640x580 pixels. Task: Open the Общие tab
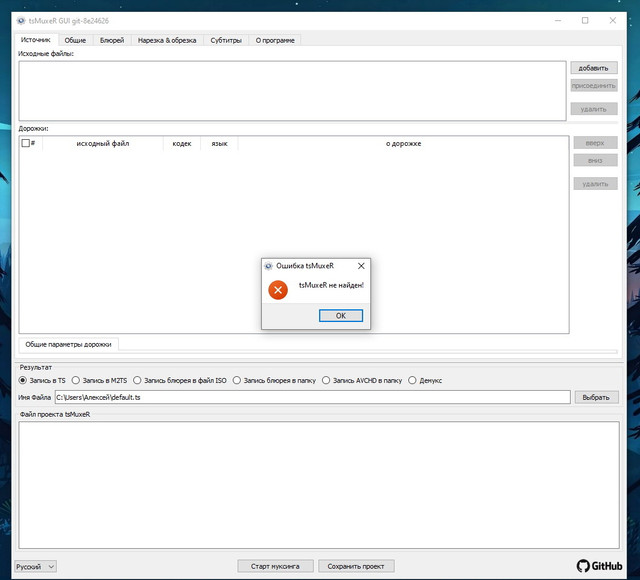(x=76, y=40)
